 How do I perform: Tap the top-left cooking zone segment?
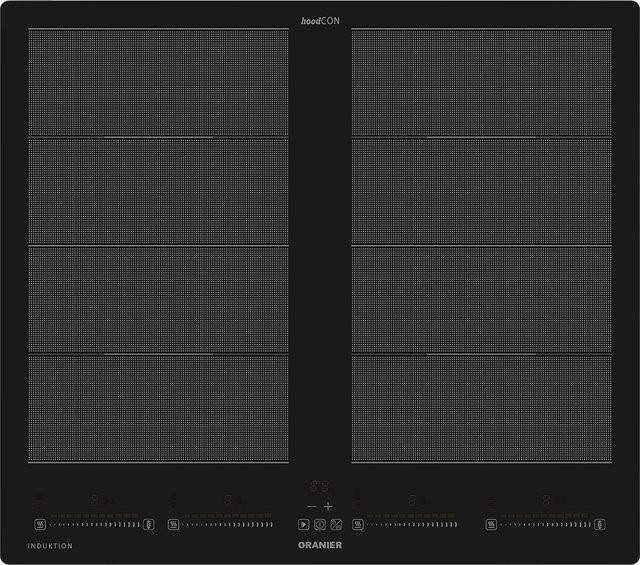[158, 82]
